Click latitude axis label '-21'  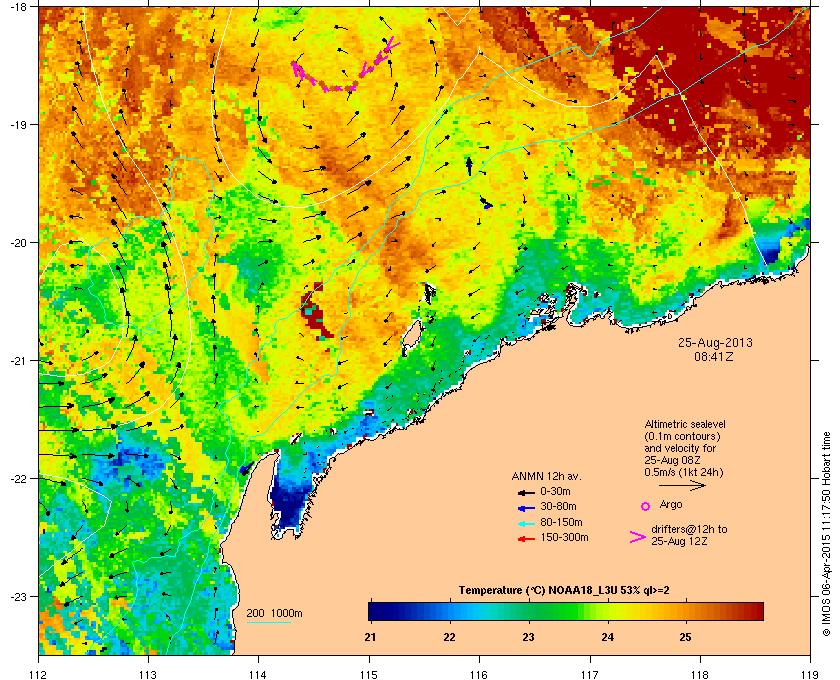point(18,361)
